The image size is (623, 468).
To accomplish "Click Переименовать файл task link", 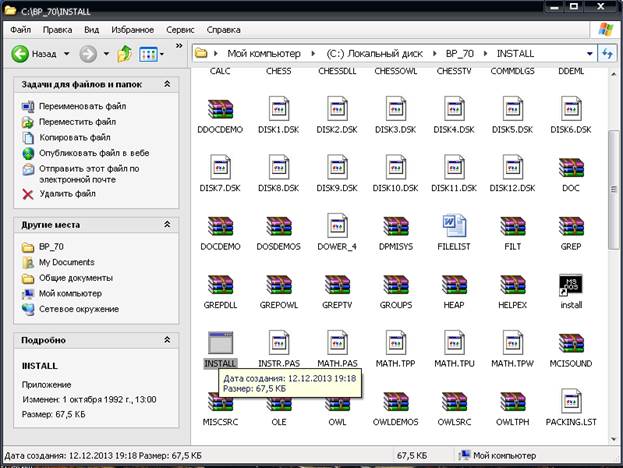I will pyautogui.click(x=82, y=106).
